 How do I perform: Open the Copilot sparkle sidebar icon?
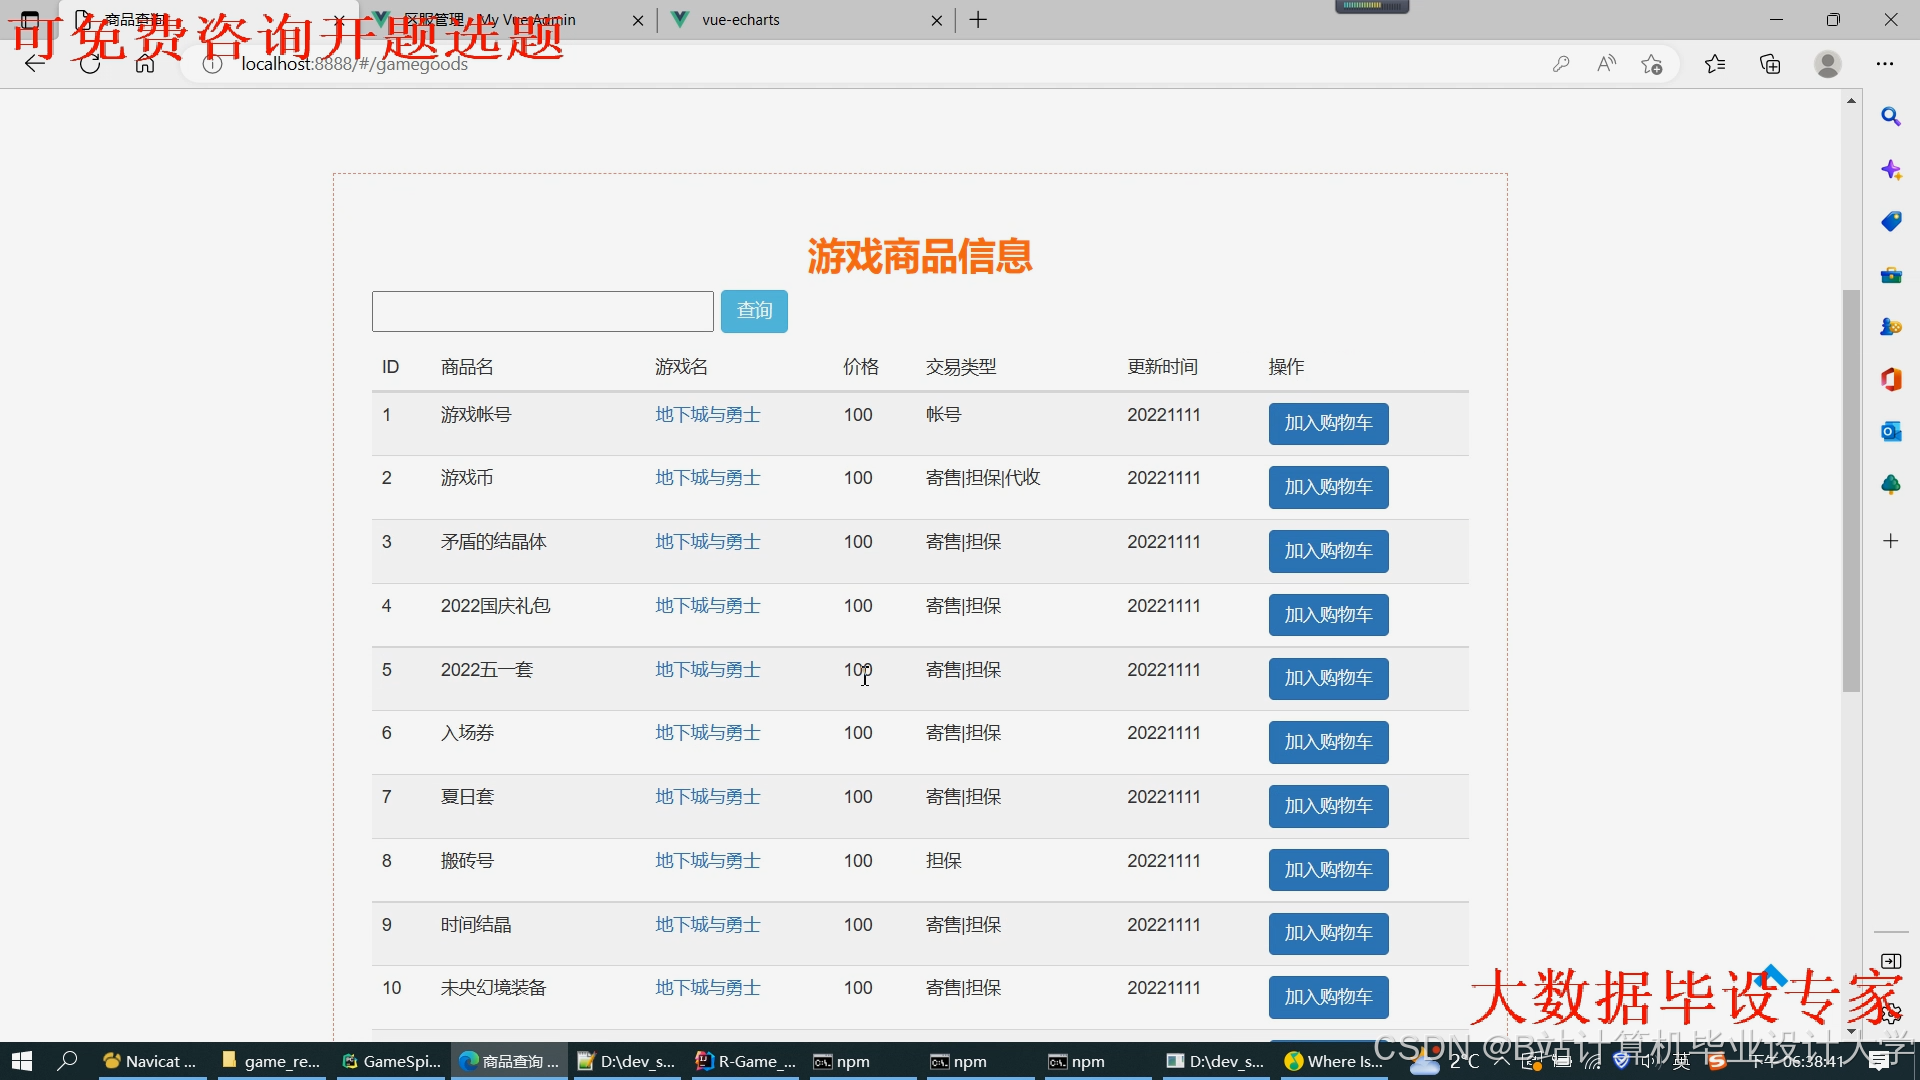(1890, 169)
